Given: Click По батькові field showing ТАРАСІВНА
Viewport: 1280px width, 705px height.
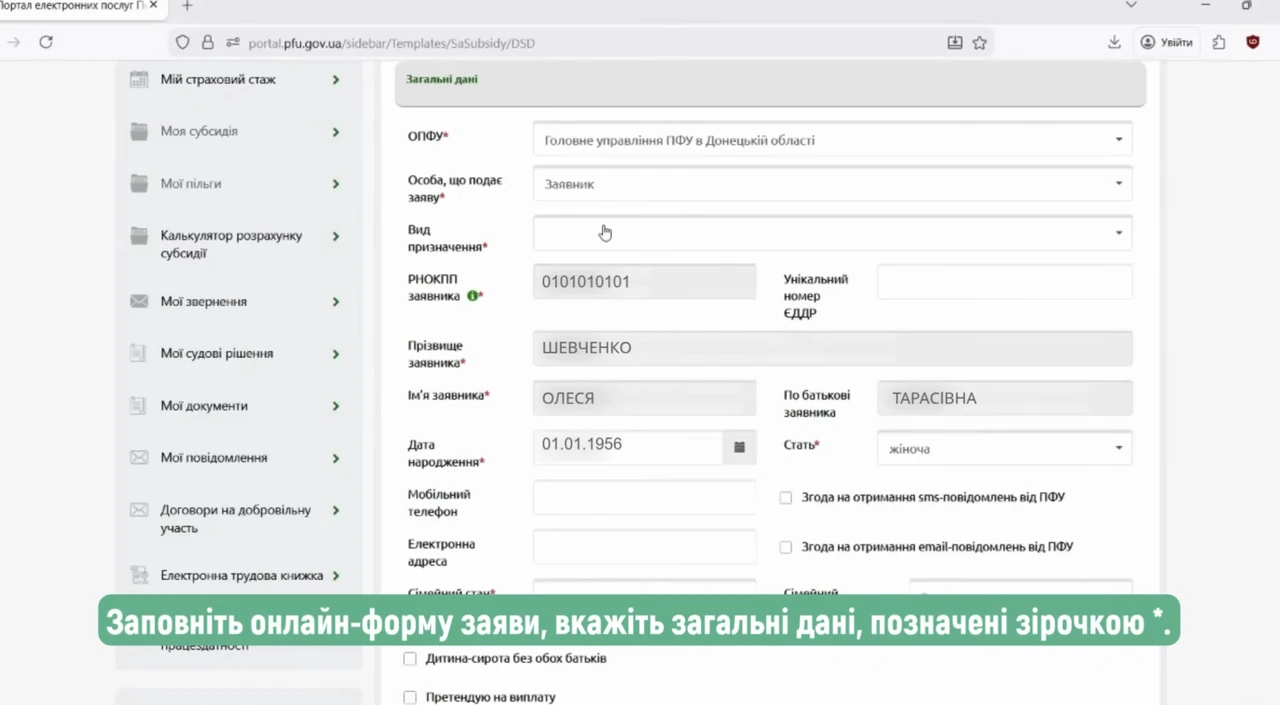Looking at the screenshot, I should [1005, 398].
